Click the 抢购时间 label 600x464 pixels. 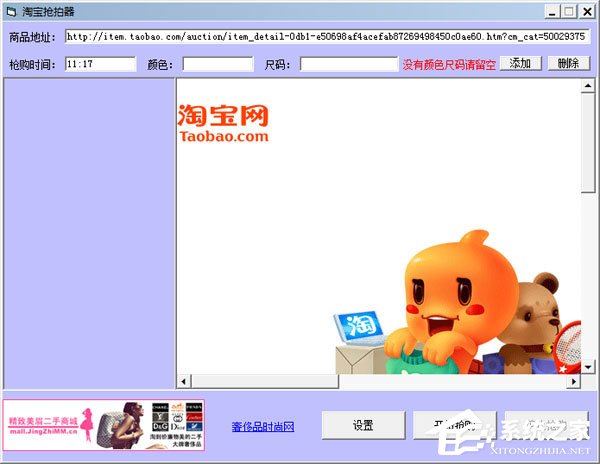pyautogui.click(x=32, y=65)
